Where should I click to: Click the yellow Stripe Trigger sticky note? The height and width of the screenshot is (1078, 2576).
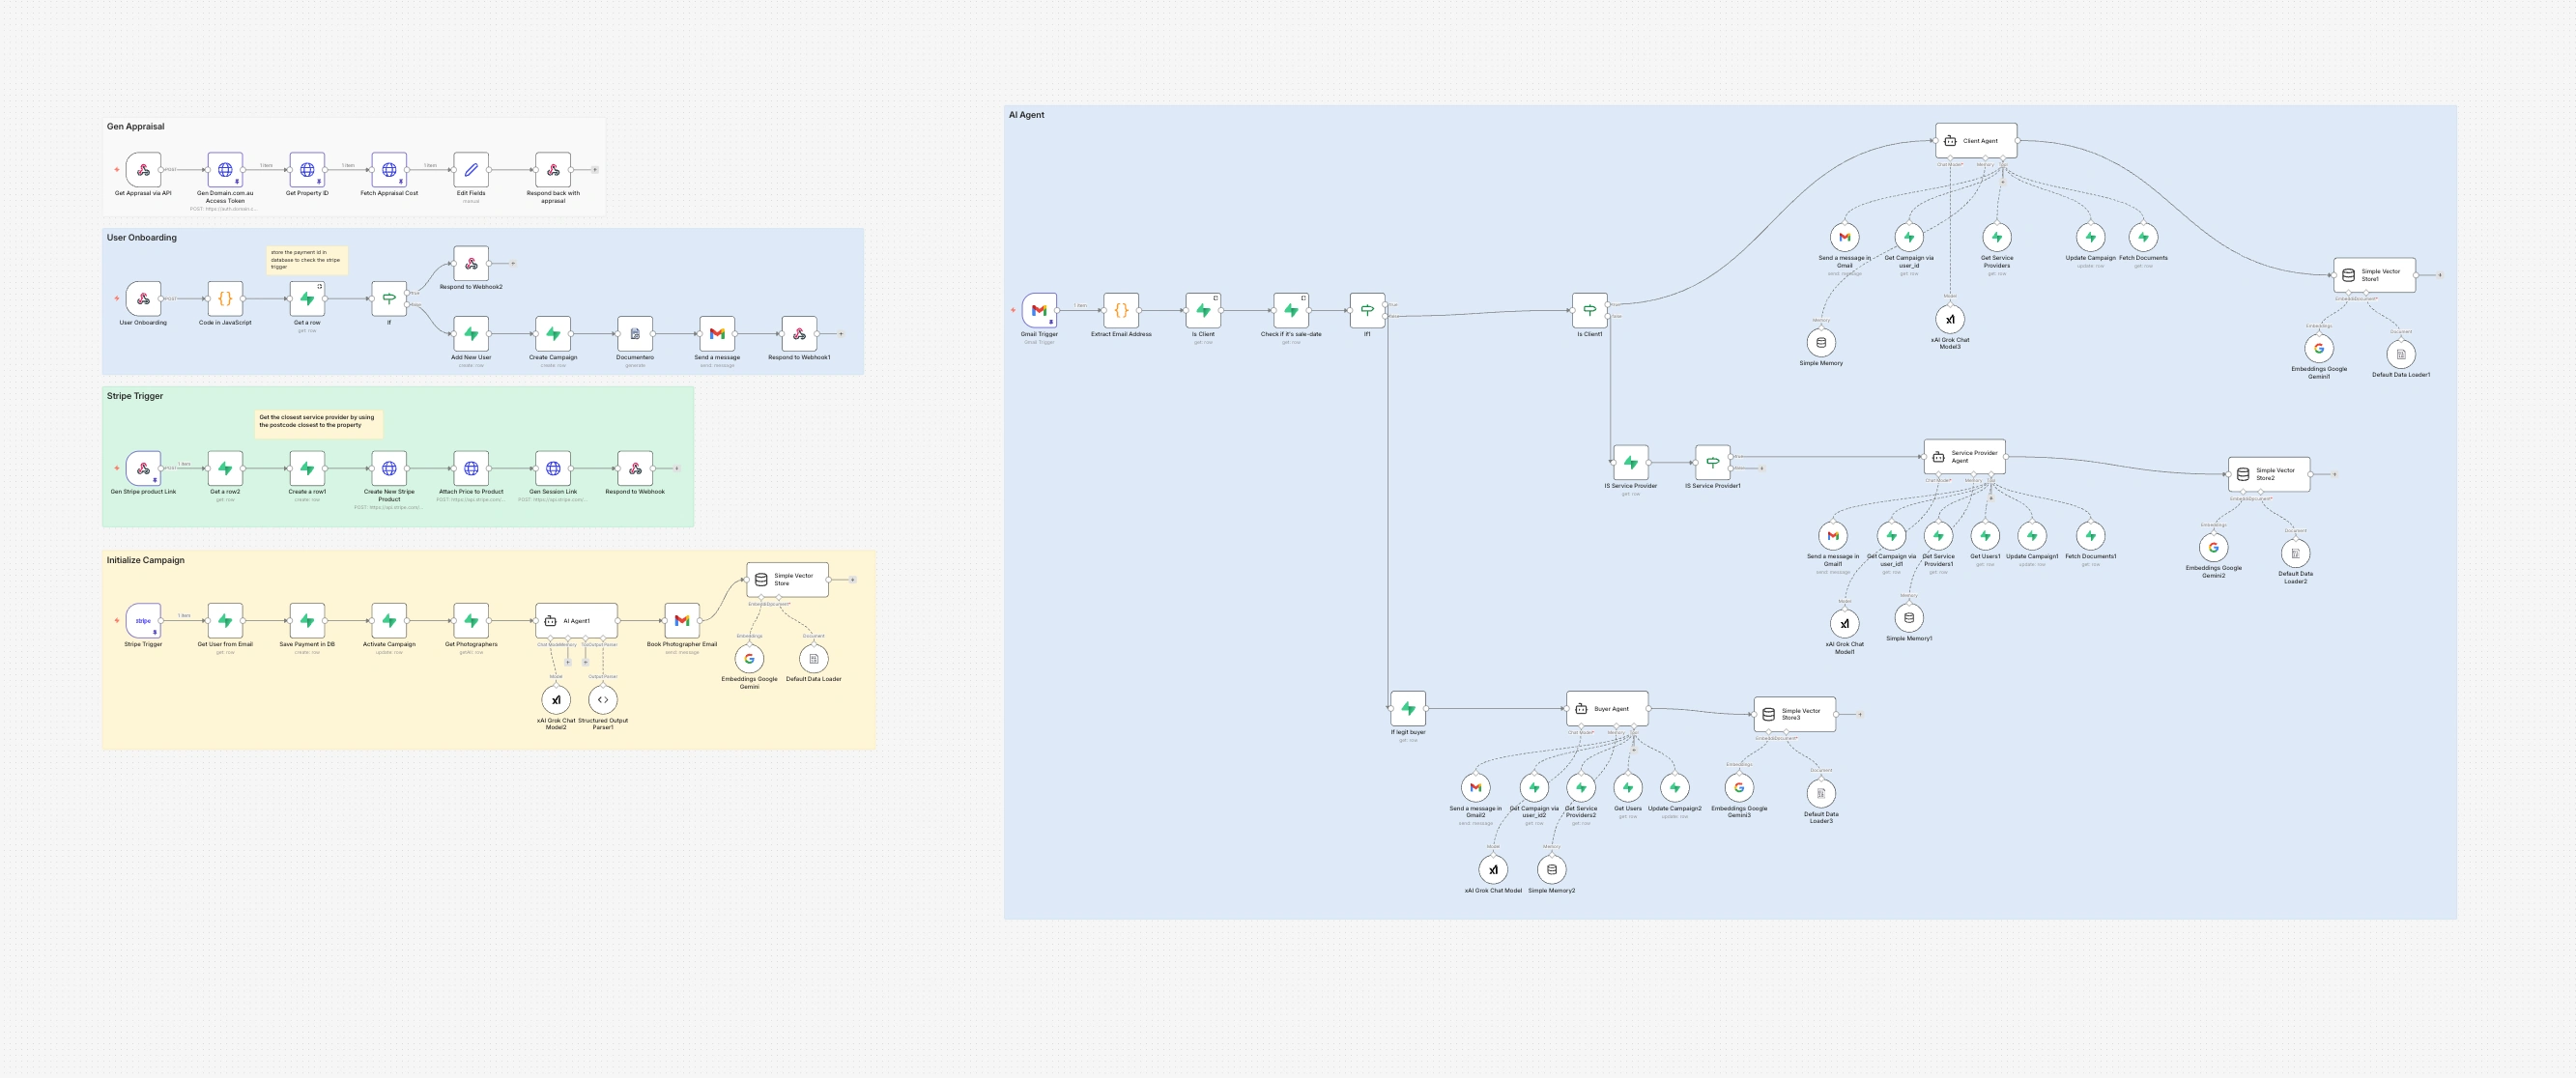coord(318,423)
